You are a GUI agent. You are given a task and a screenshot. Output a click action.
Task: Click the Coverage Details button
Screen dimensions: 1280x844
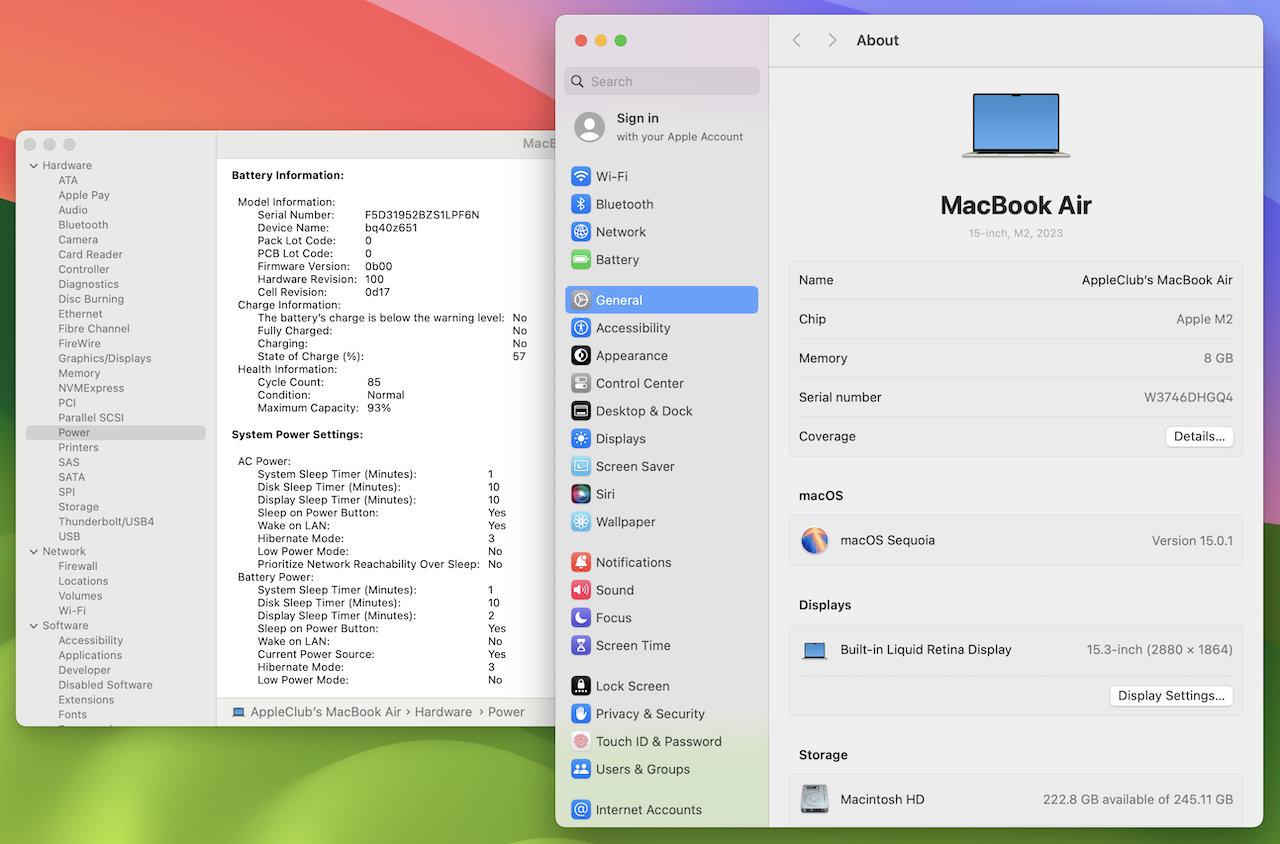pos(1199,437)
